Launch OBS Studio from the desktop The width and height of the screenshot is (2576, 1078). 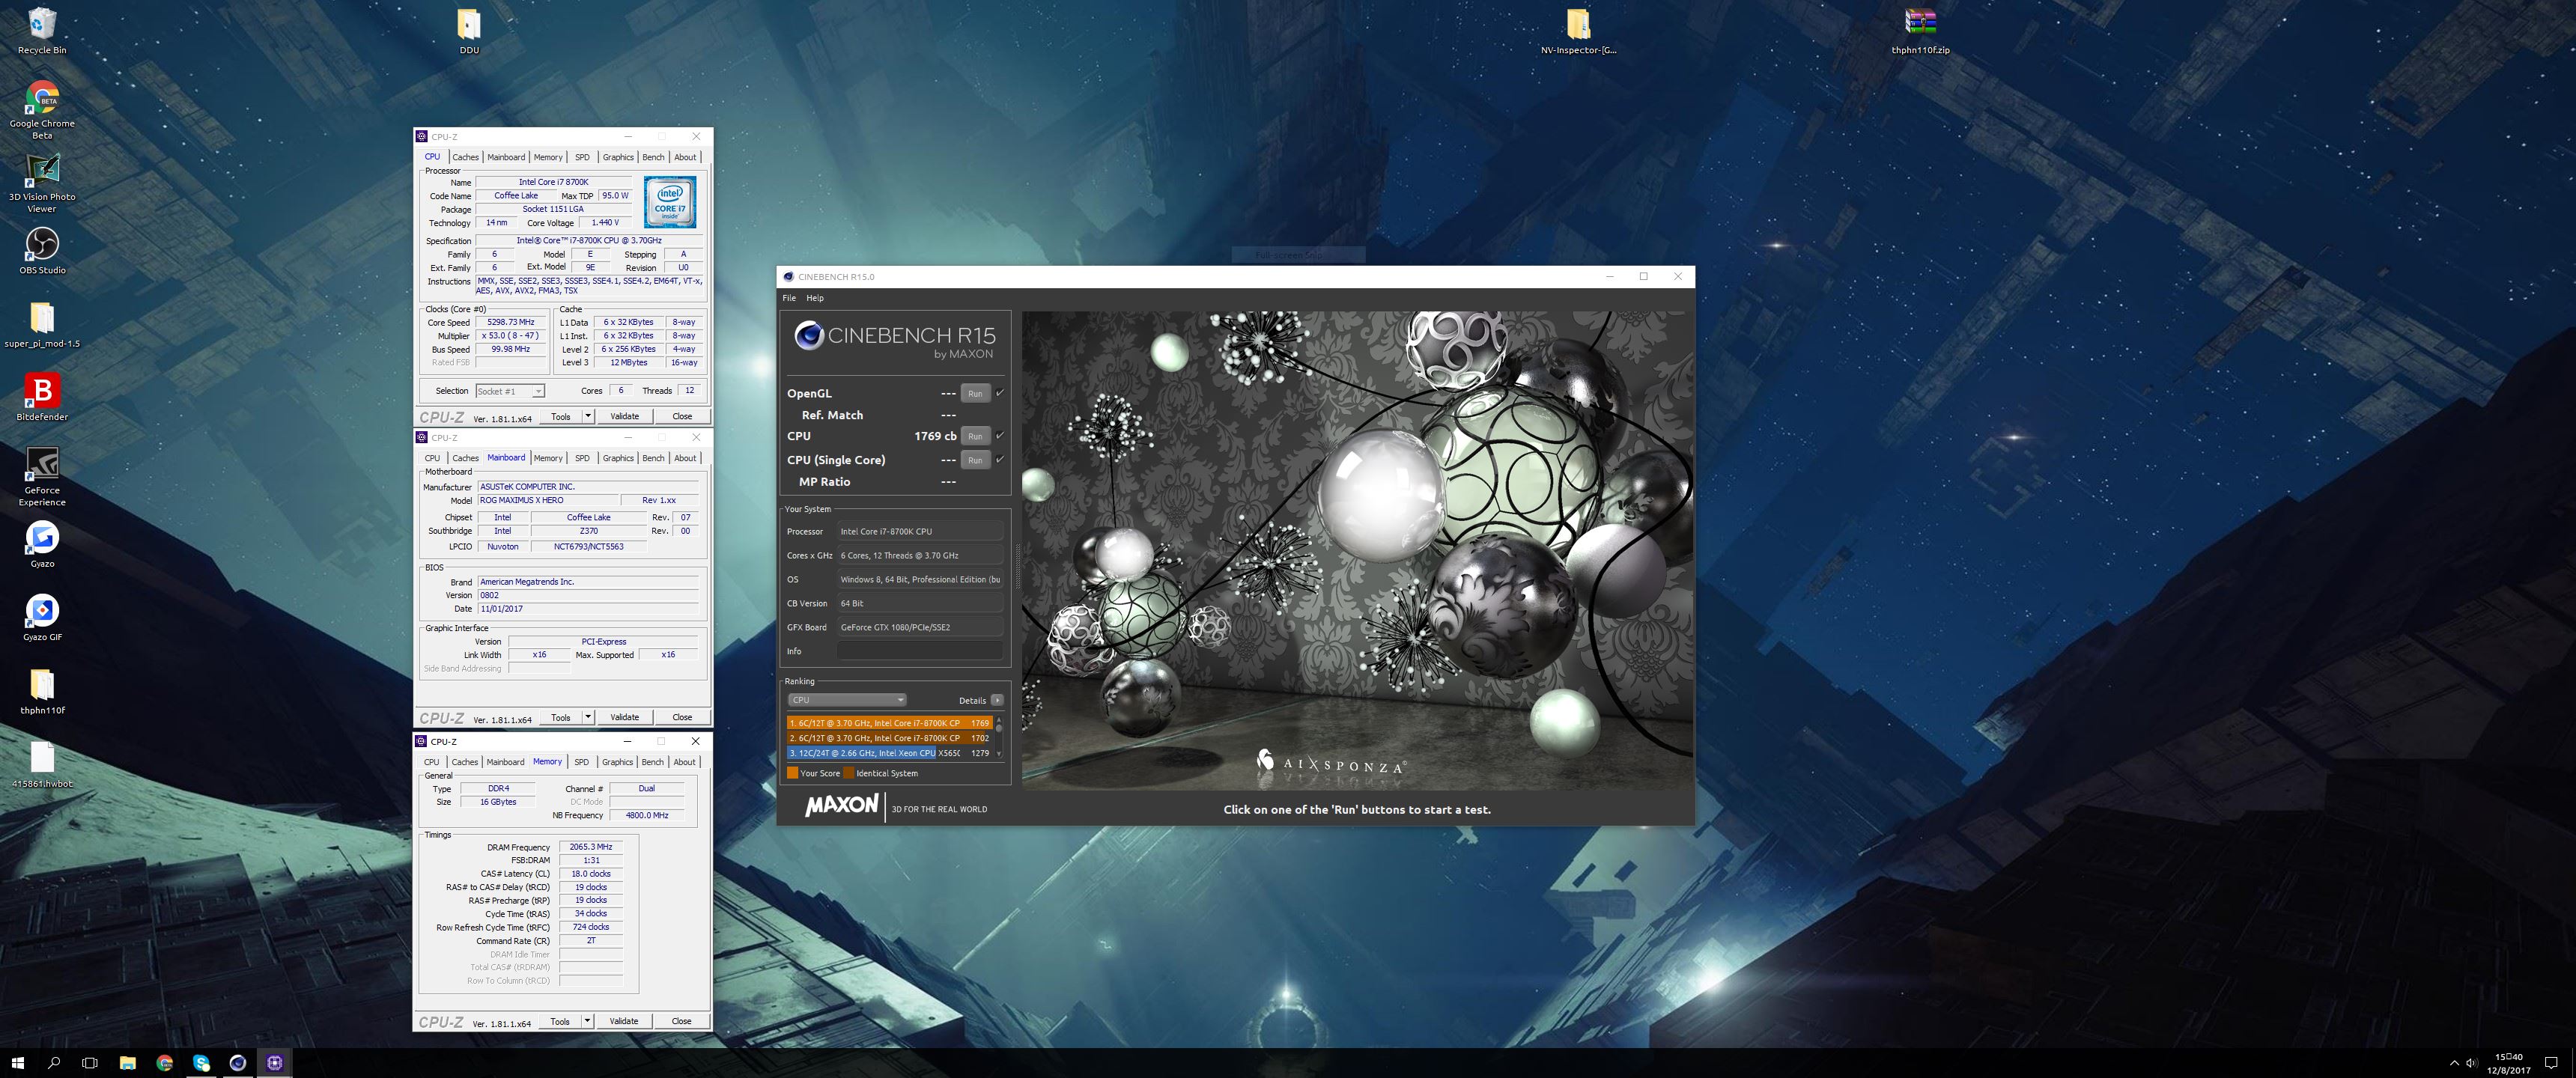42,250
